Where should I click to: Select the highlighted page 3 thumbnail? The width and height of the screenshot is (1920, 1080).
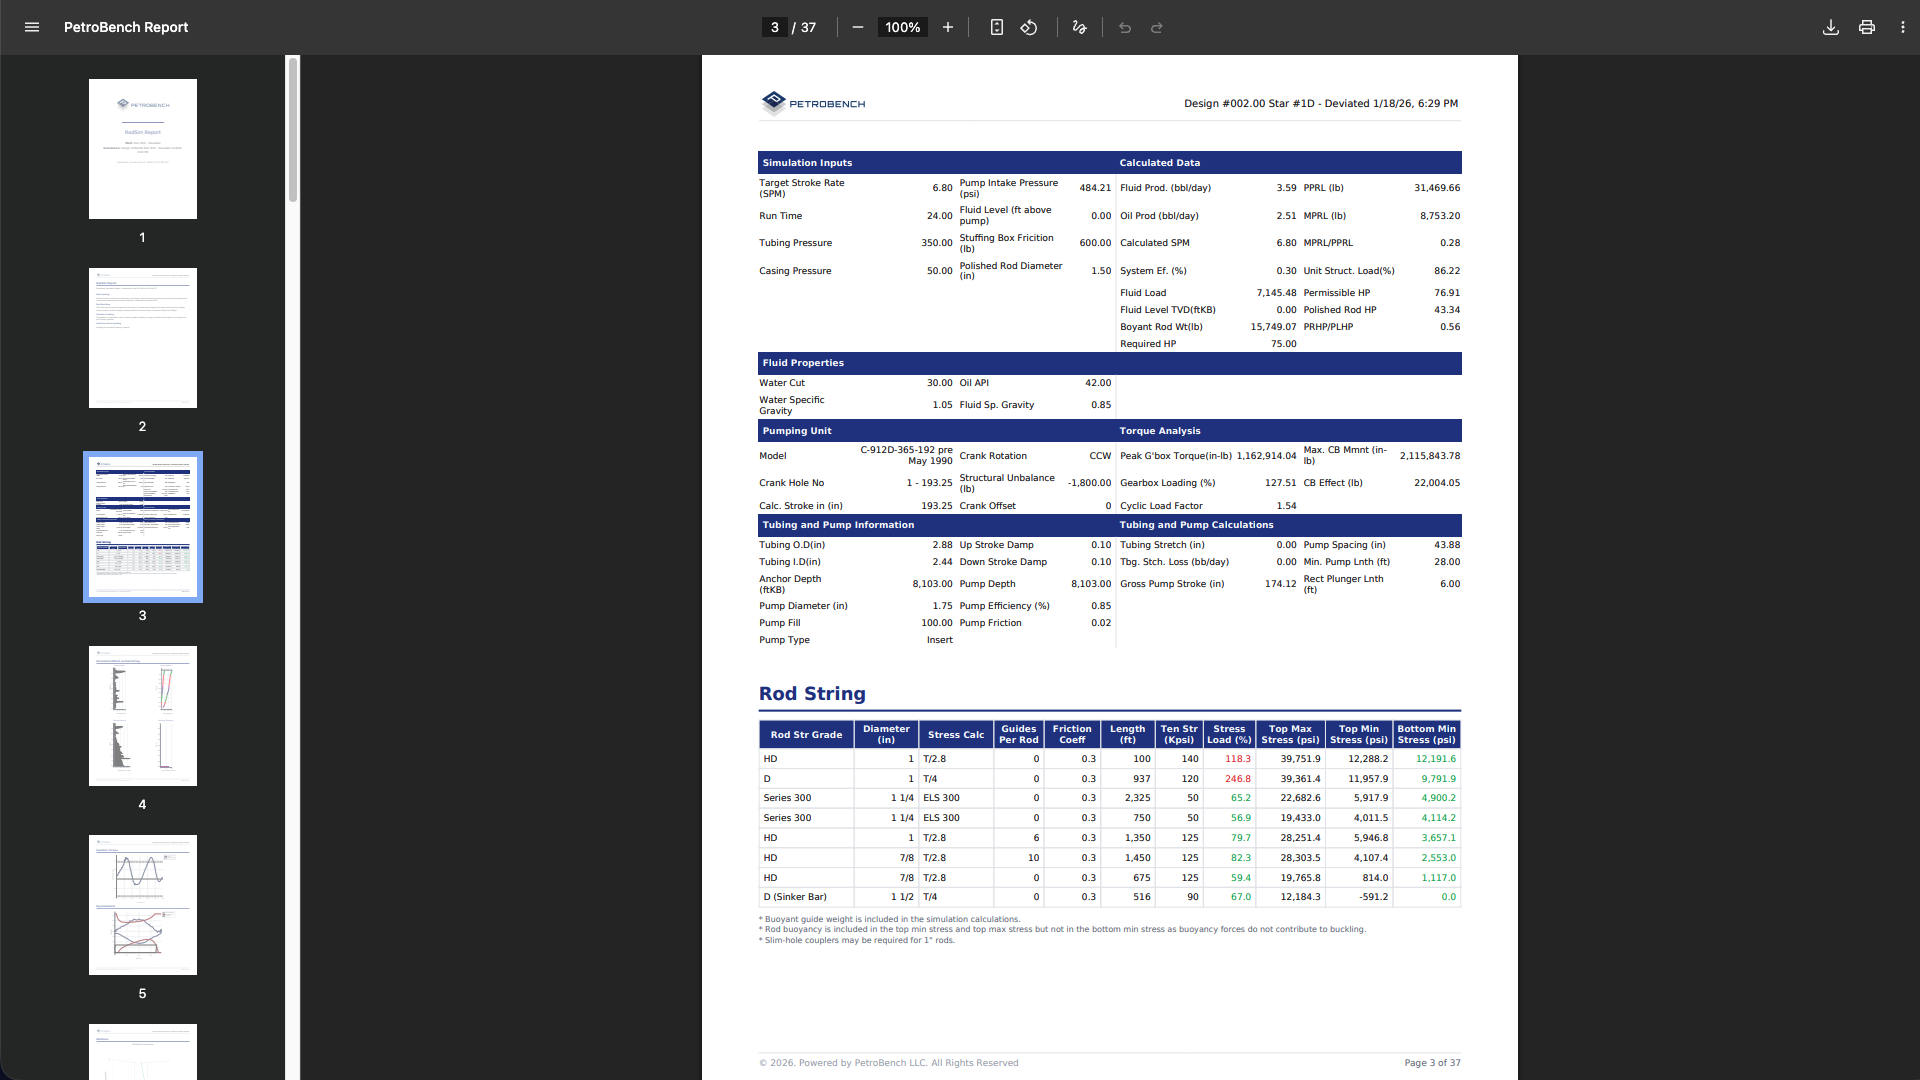pyautogui.click(x=142, y=526)
